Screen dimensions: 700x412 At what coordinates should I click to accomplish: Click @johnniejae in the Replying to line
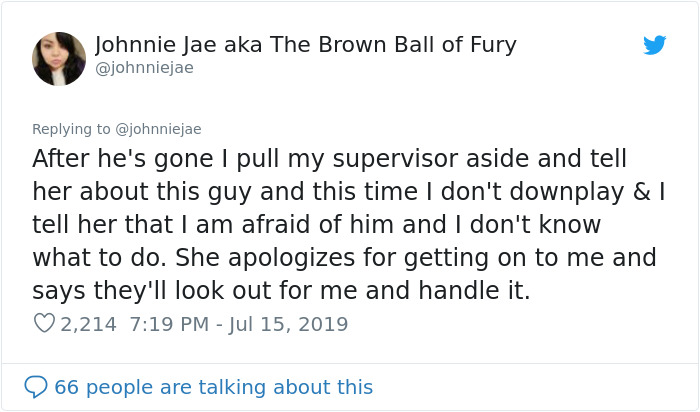(158, 129)
